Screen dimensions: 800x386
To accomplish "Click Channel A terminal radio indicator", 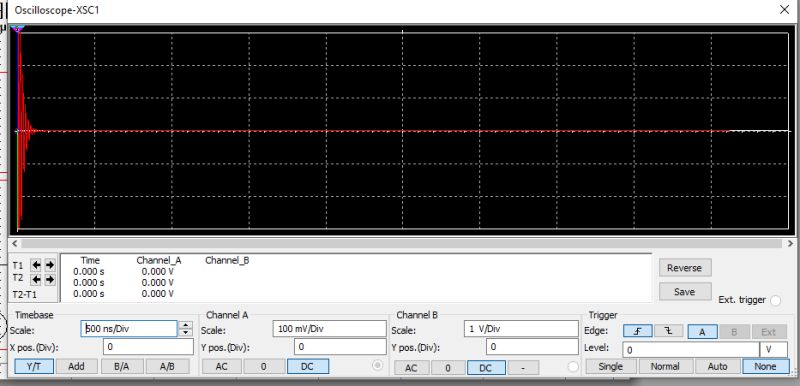I will coord(378,365).
